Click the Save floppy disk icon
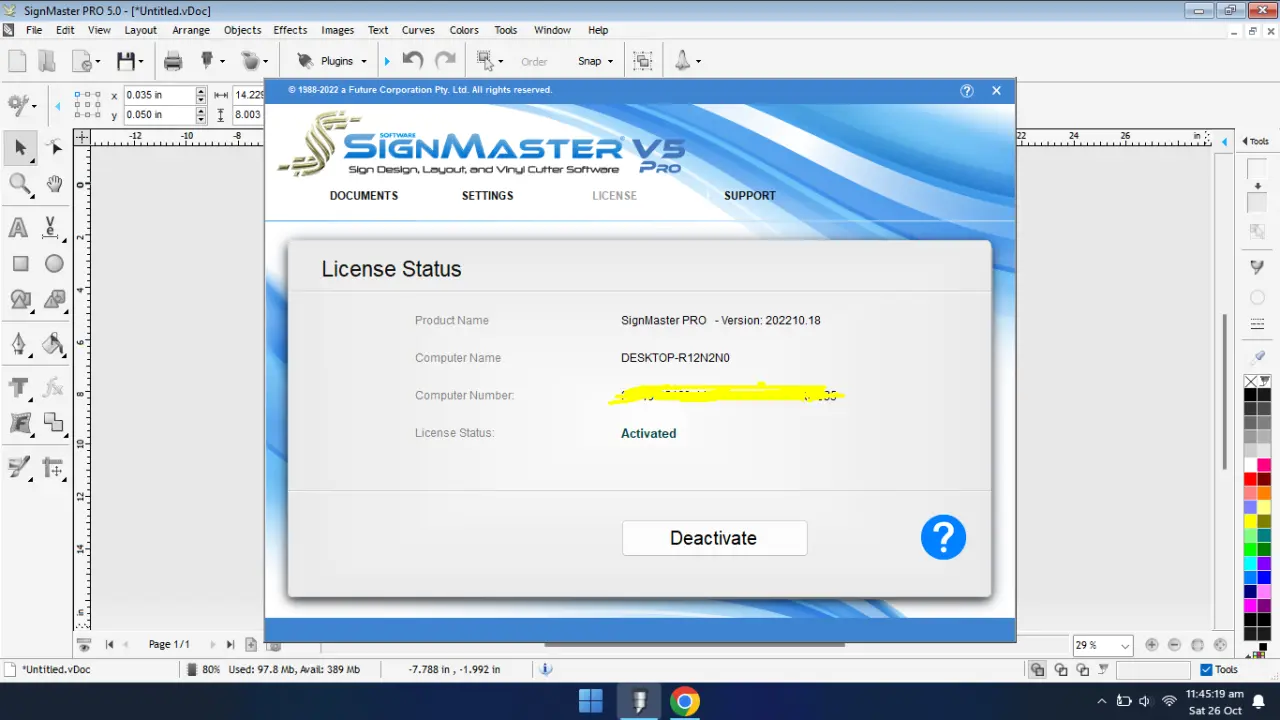The height and width of the screenshot is (720, 1280). point(125,61)
